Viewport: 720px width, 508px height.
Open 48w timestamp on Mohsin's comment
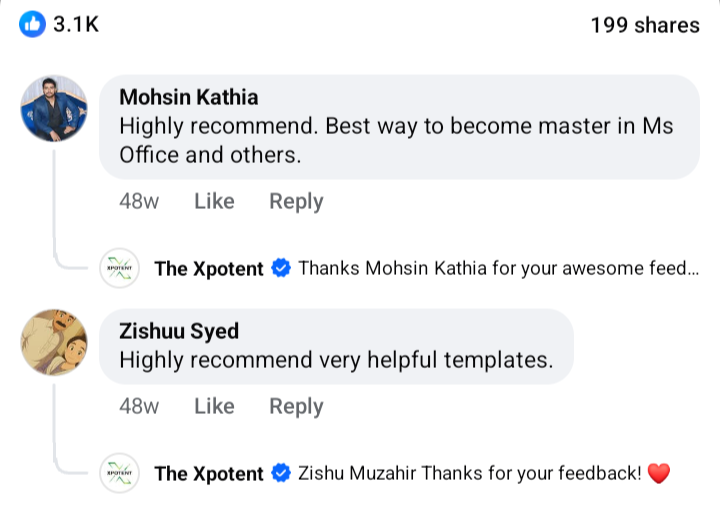(139, 201)
